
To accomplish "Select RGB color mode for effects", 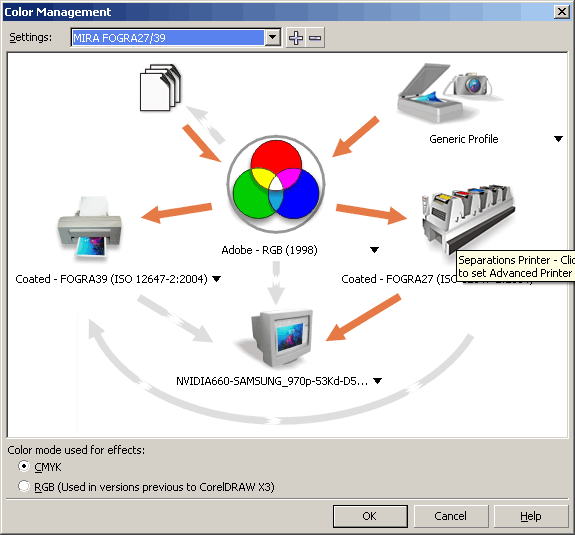I will click(x=24, y=487).
